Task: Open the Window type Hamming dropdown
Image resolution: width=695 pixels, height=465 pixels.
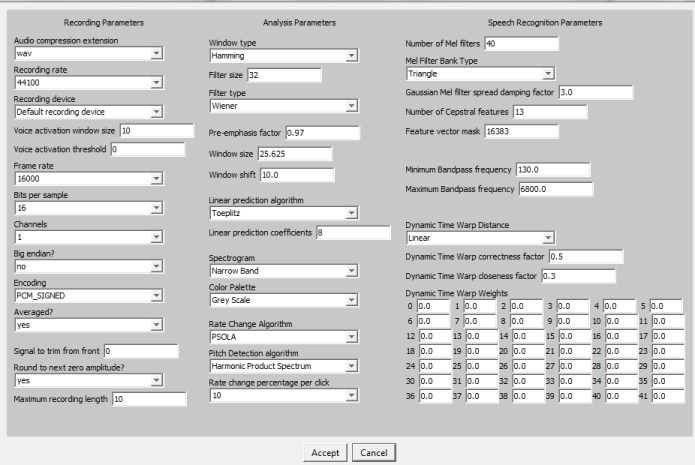Action: (283, 57)
